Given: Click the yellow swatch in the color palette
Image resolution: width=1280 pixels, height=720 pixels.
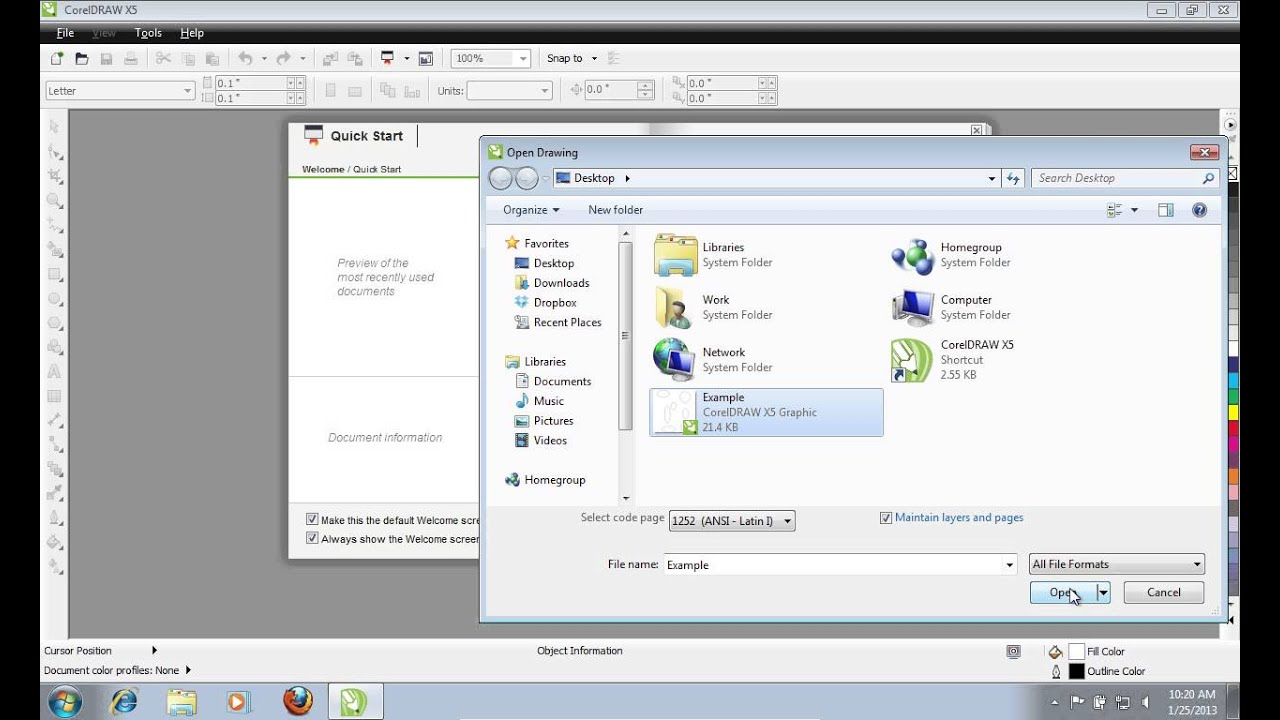Looking at the screenshot, I should pyautogui.click(x=1233, y=412).
